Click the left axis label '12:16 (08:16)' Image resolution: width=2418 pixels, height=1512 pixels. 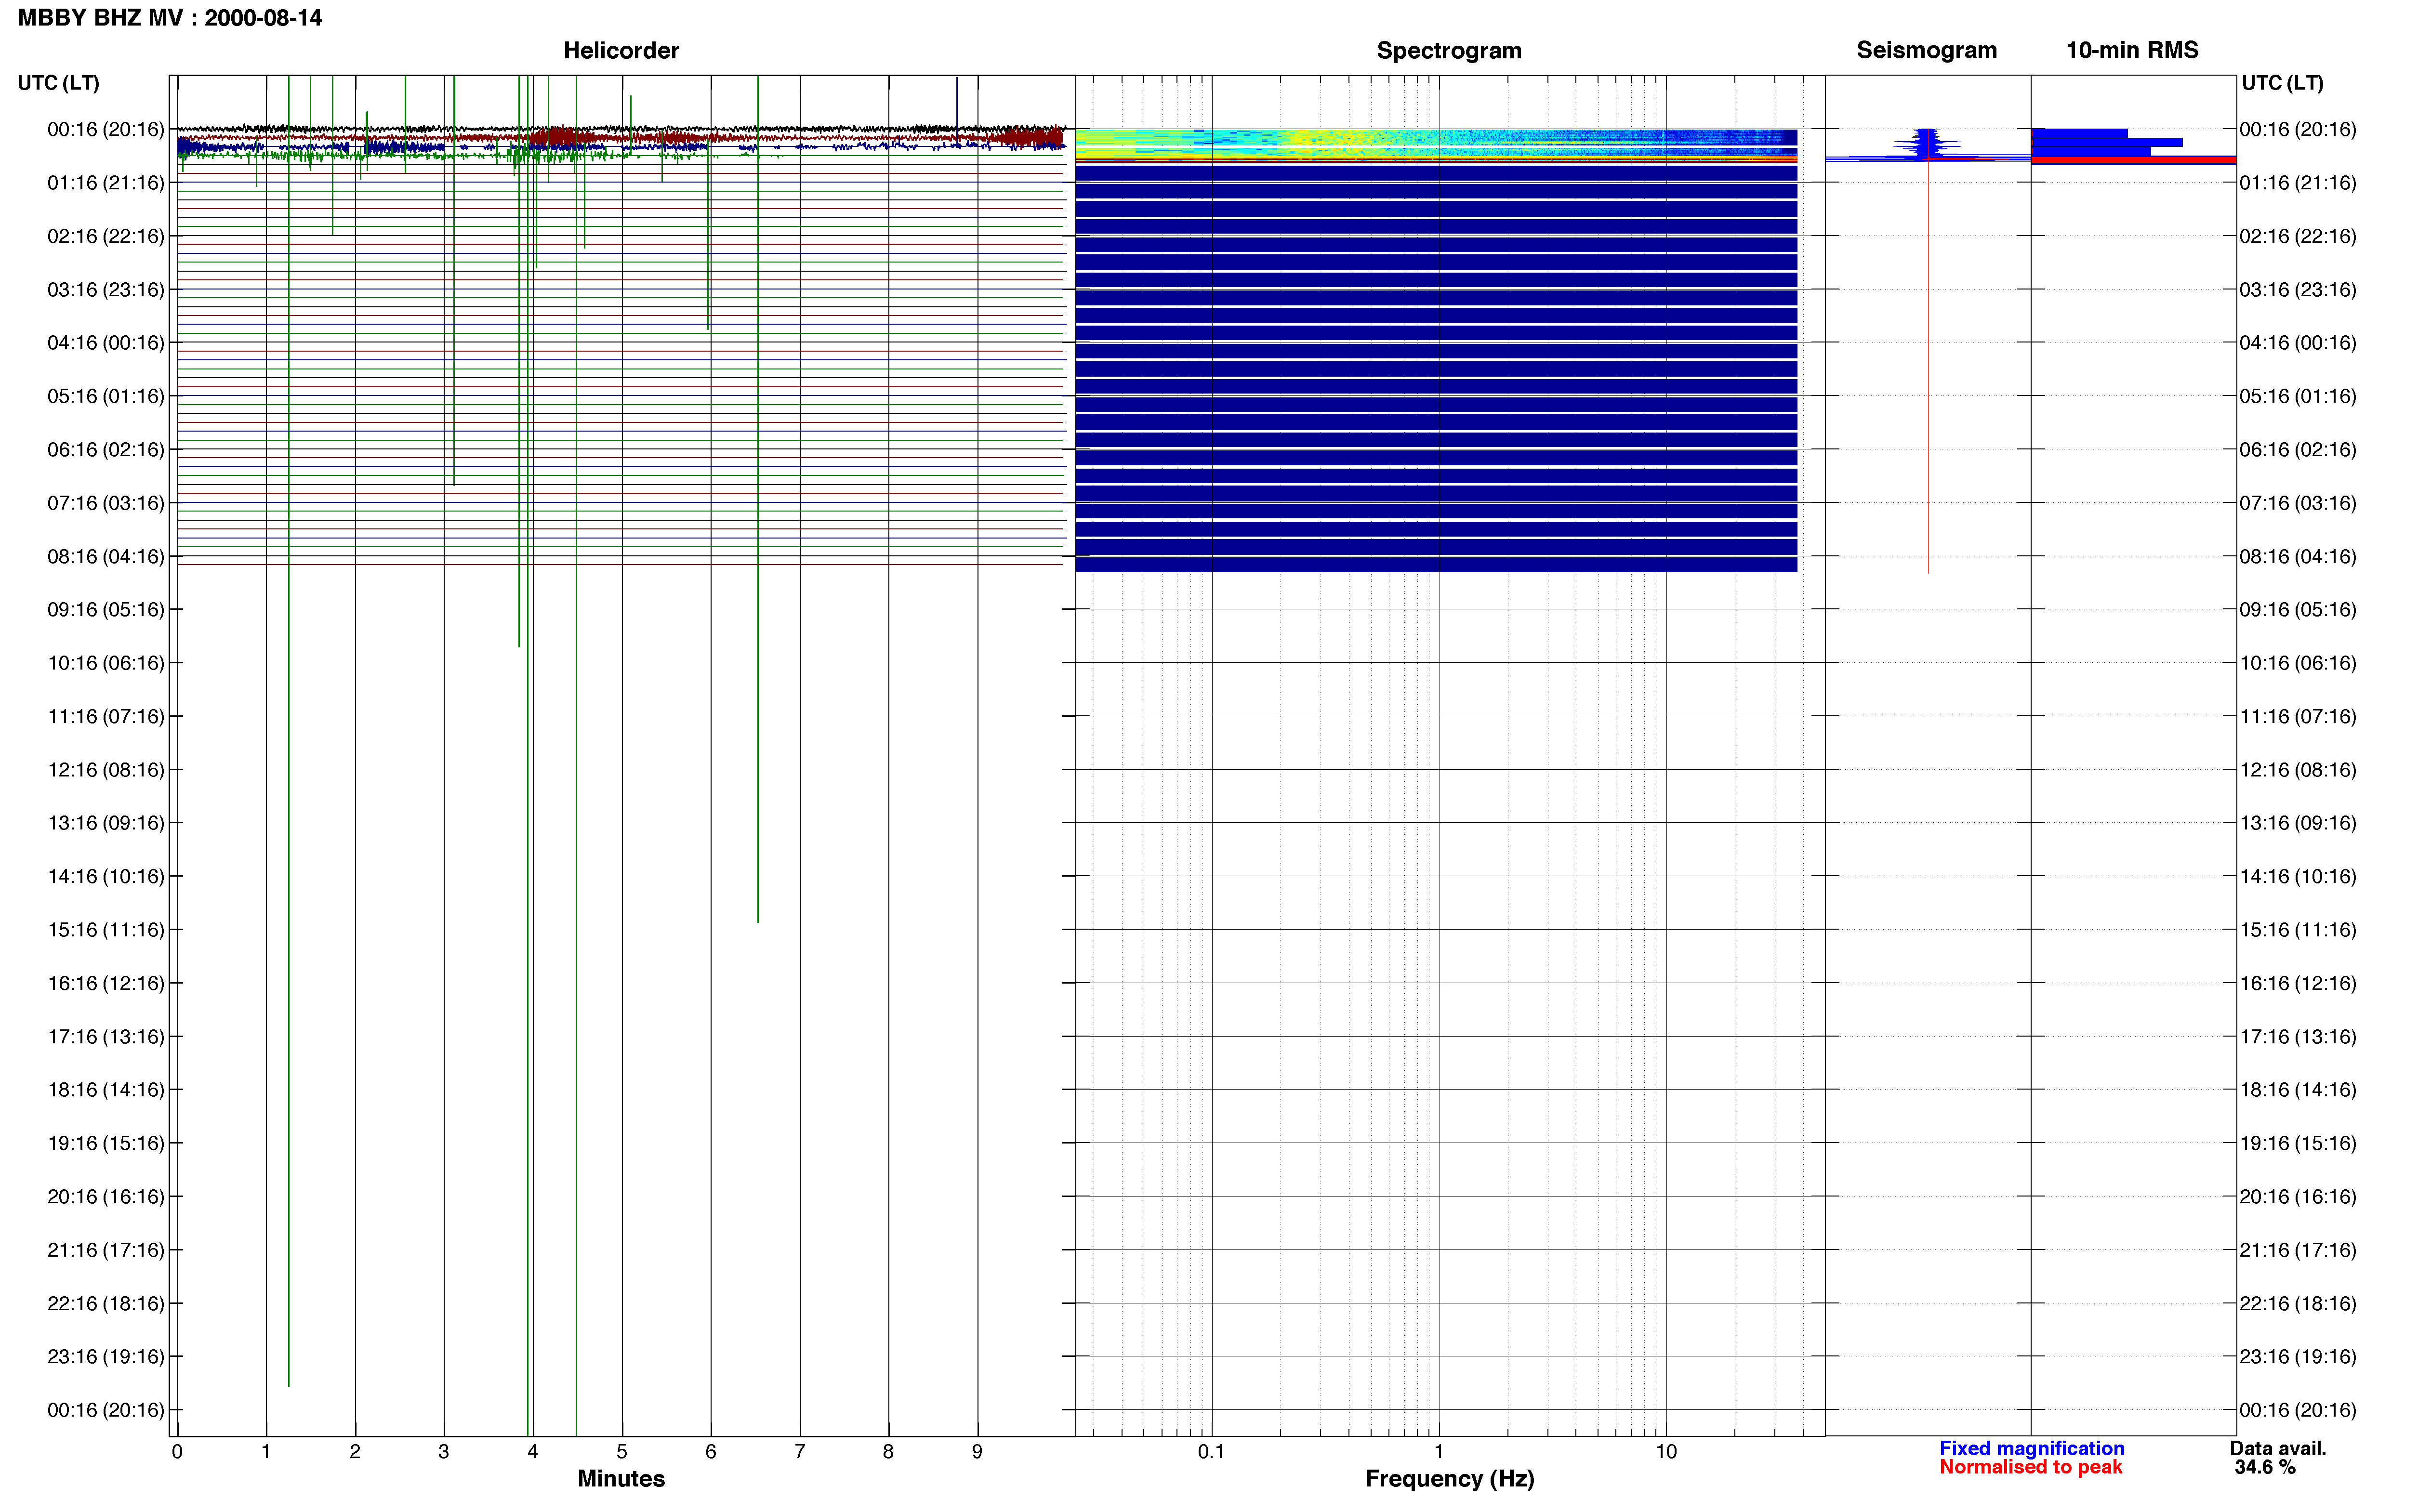point(106,770)
